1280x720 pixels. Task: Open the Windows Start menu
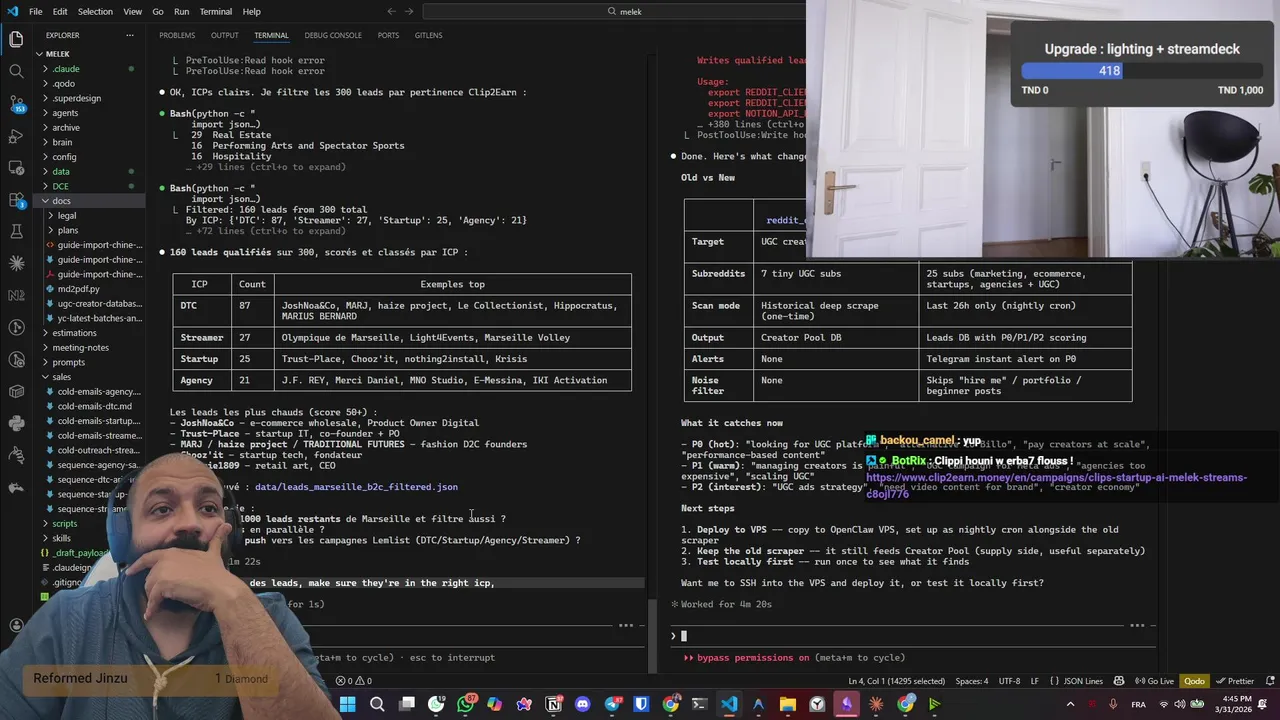tap(347, 704)
